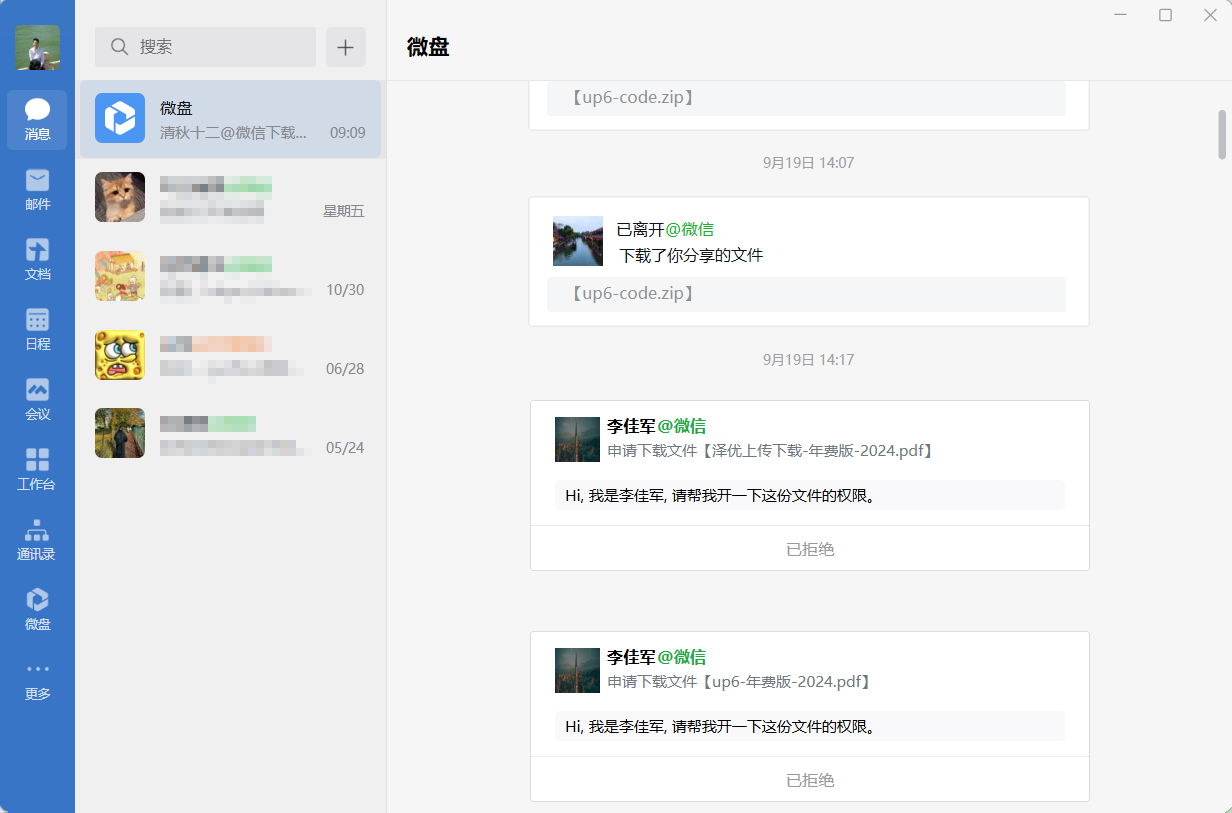This screenshot has width=1232, height=813.
Task: Click the 微盘 title header
Action: (x=428, y=47)
